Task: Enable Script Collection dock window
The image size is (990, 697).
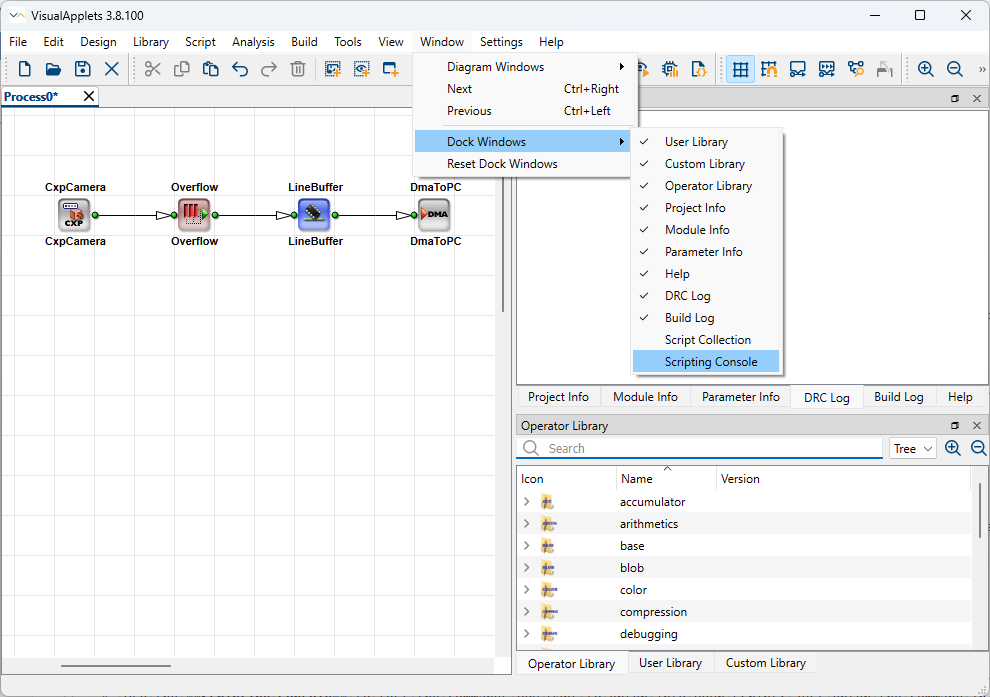Action: (706, 340)
